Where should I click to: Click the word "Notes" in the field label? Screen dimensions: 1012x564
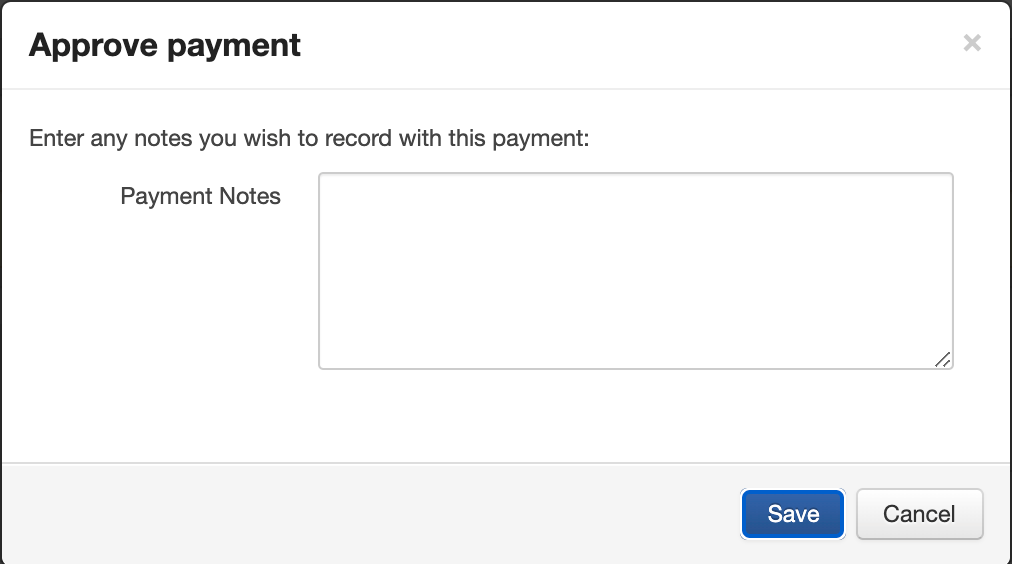pos(248,196)
